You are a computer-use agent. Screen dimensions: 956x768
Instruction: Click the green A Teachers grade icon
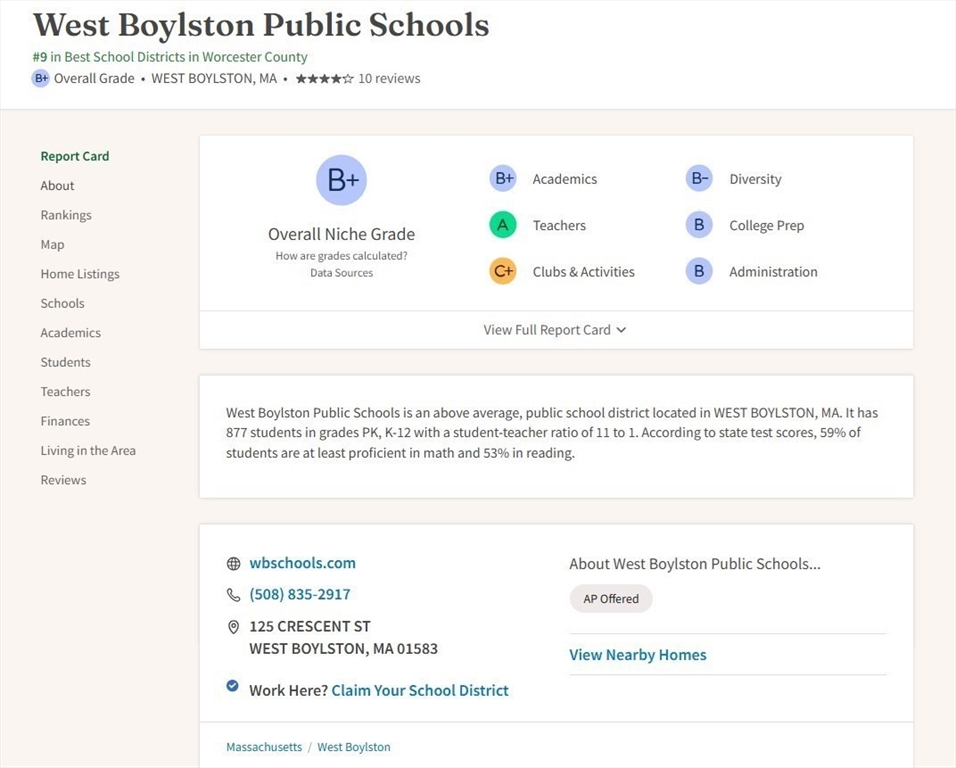(503, 225)
